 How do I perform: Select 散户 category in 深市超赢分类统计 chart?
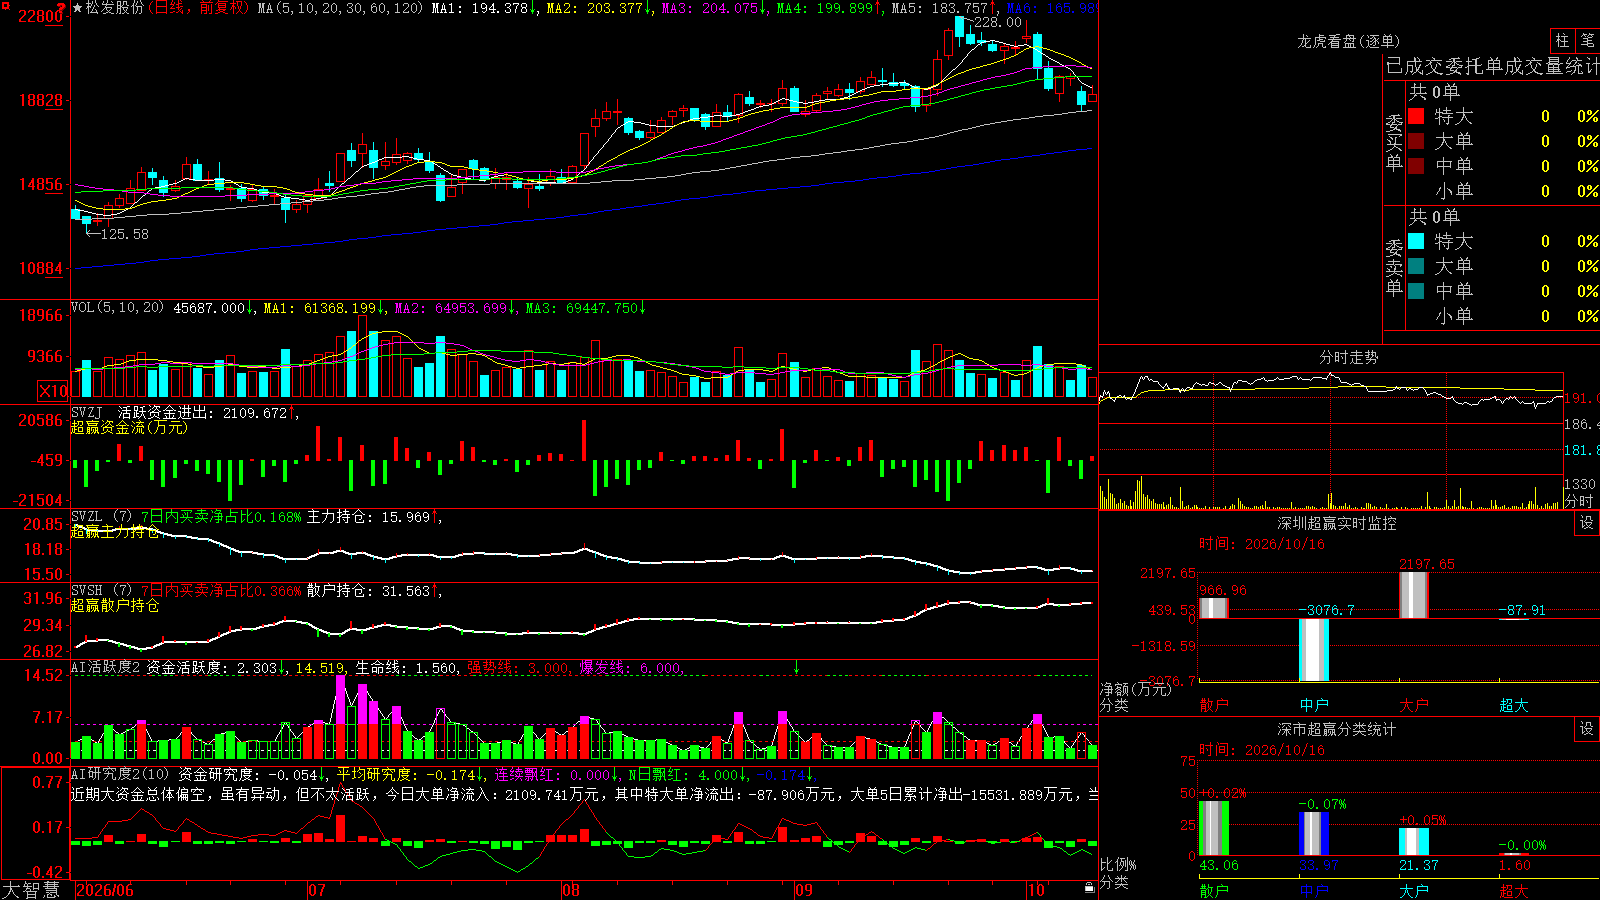click(x=1214, y=890)
